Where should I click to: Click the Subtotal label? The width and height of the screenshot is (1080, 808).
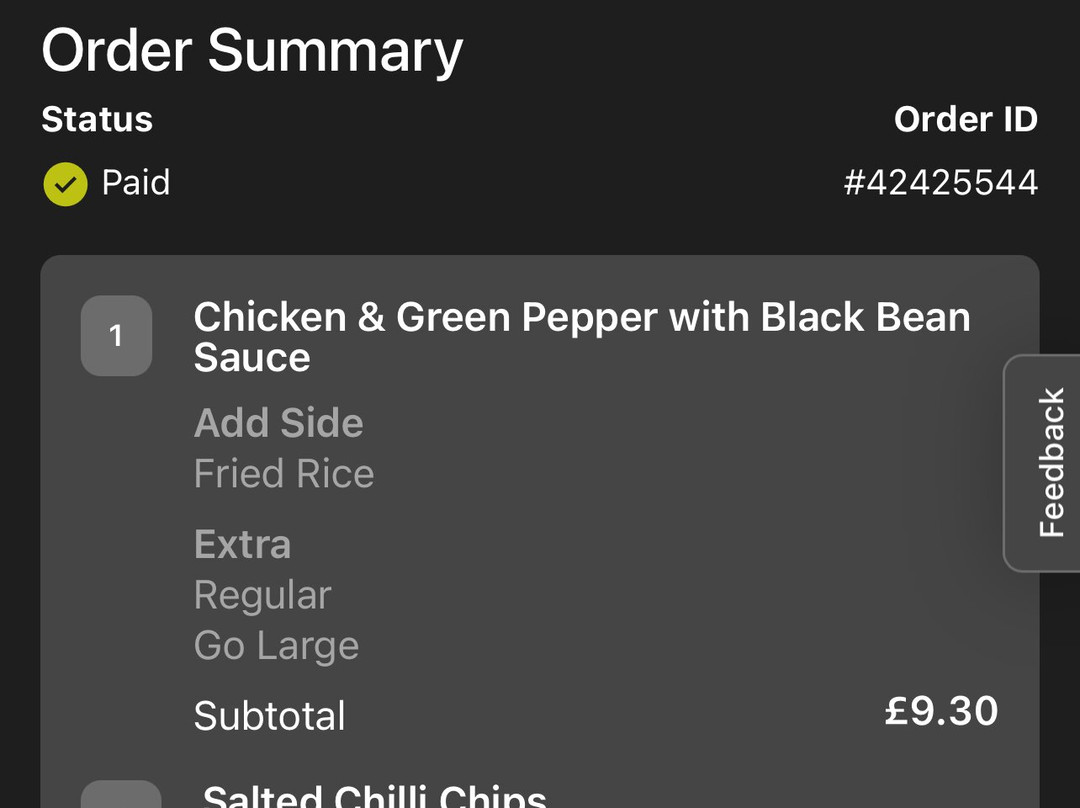tap(269, 716)
